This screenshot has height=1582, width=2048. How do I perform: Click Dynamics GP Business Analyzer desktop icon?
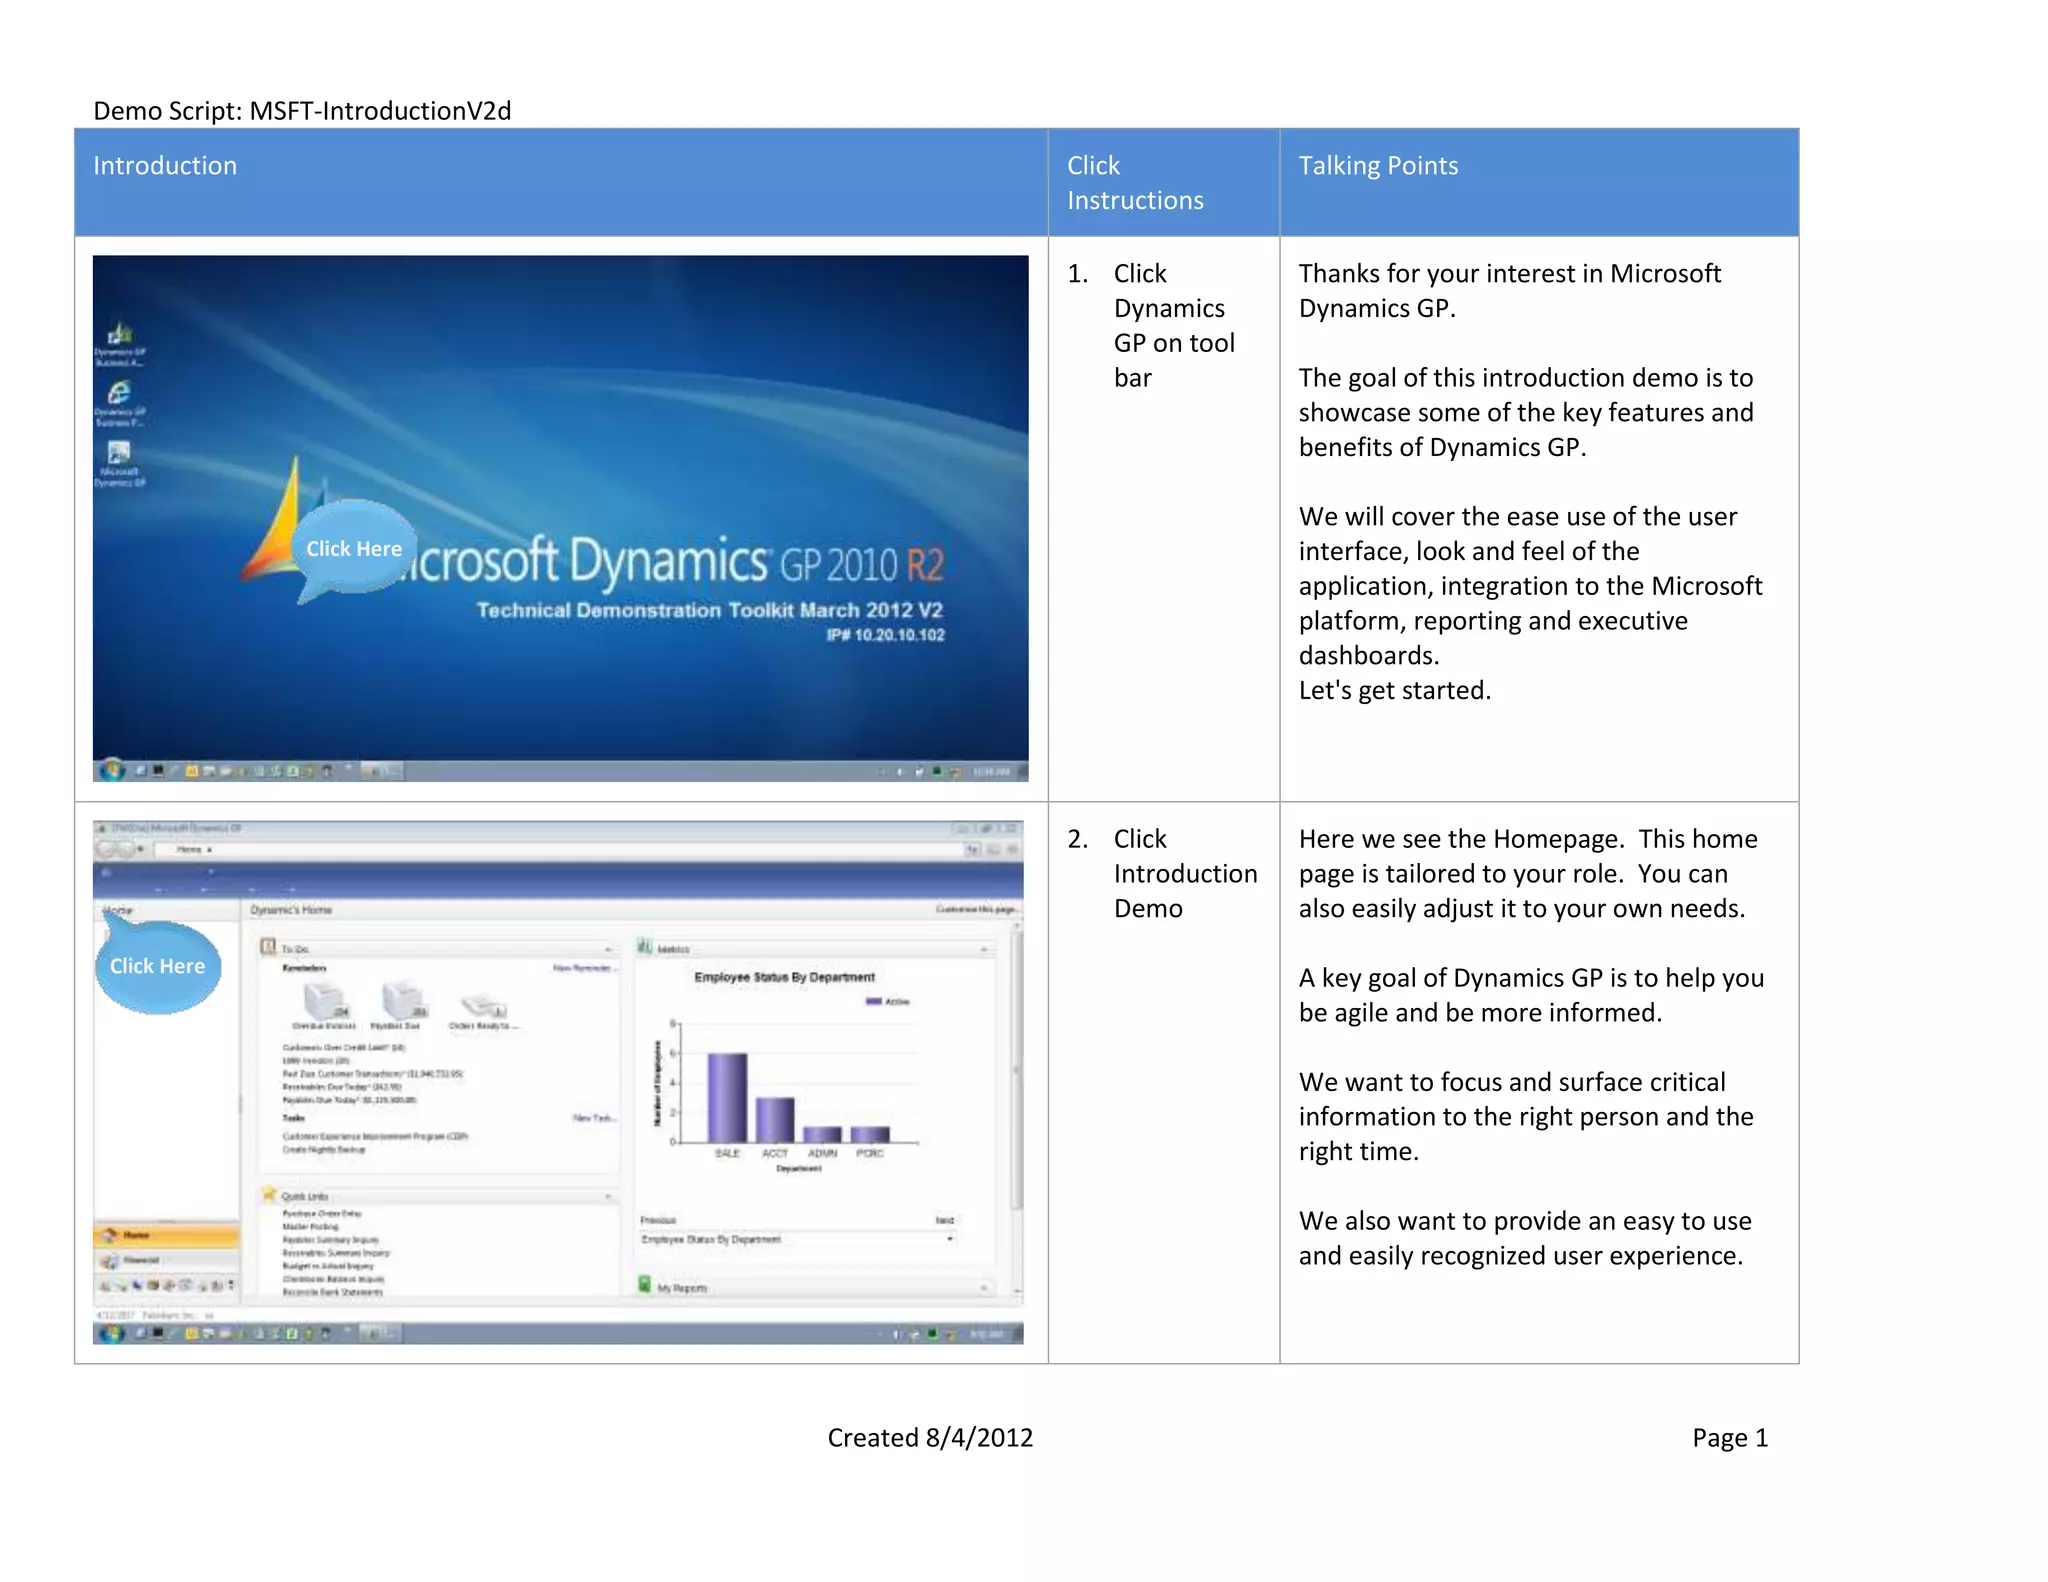120,334
